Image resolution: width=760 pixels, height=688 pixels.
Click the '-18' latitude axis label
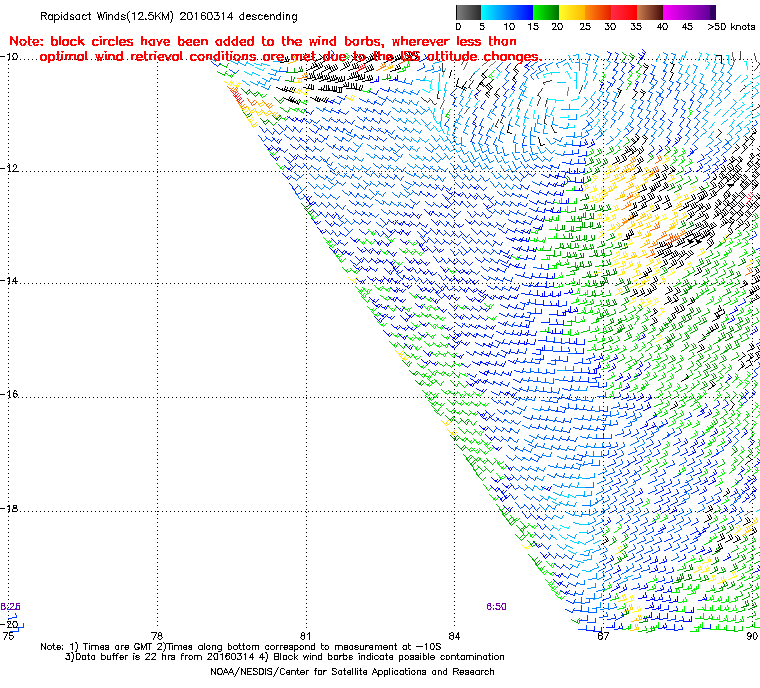(x=9, y=508)
